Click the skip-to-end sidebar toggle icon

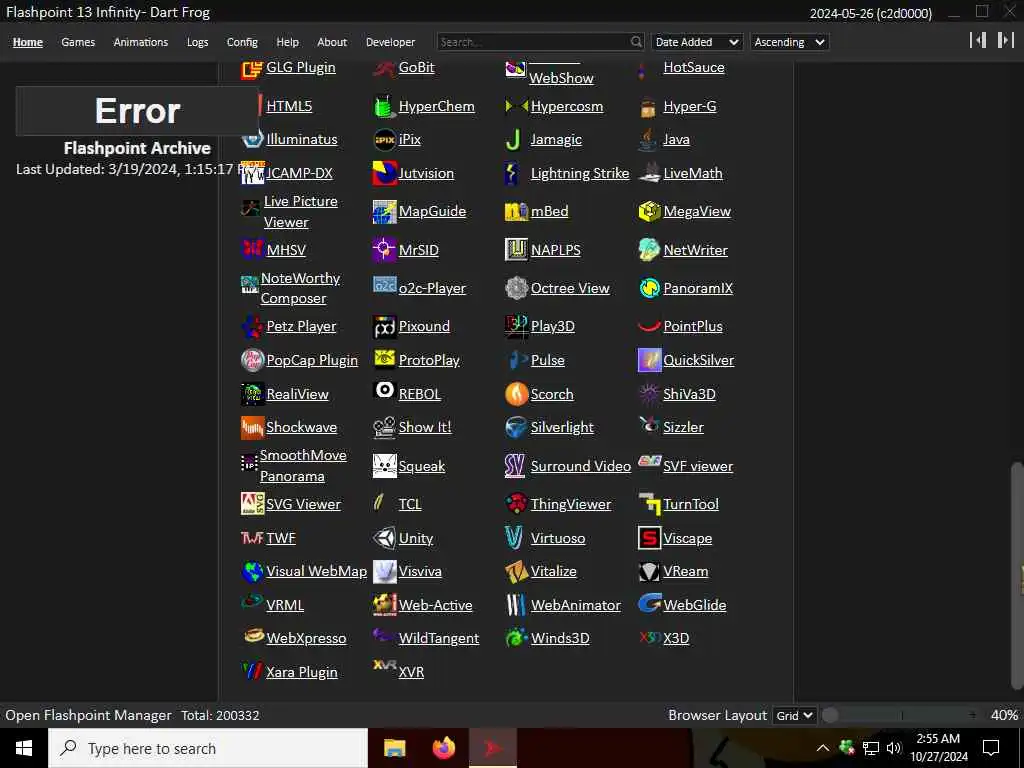[1006, 40]
